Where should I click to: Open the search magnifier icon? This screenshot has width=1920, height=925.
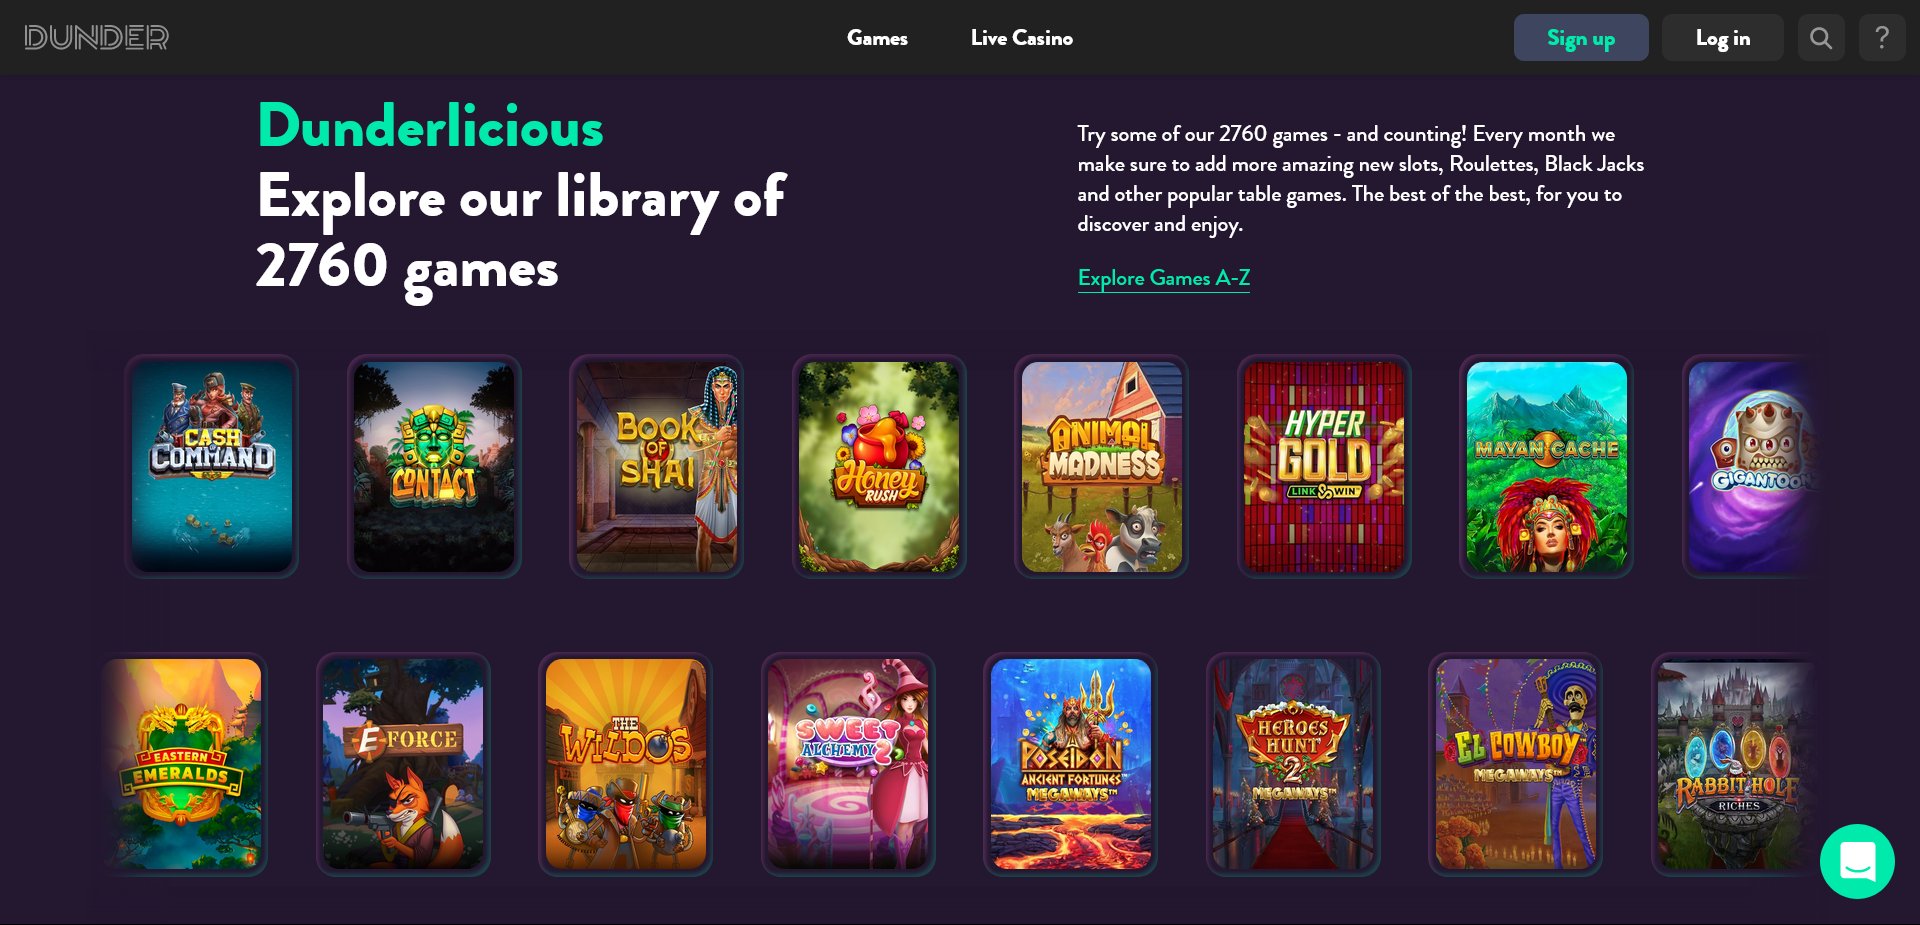(x=1821, y=38)
